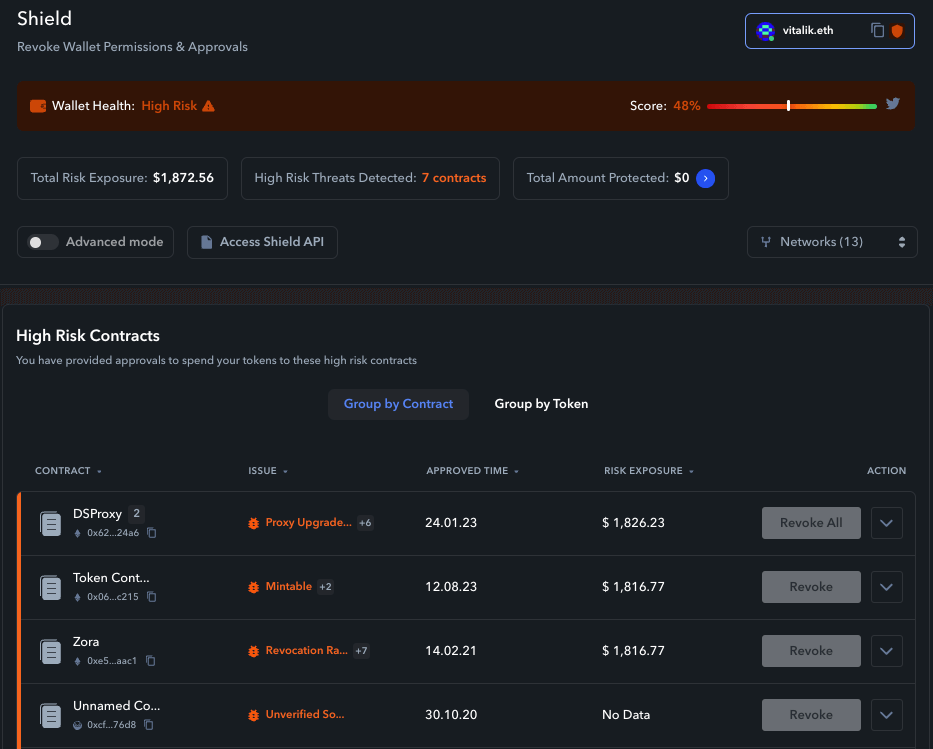
Task: Click the Mintable issue label
Action: [x=289, y=587]
